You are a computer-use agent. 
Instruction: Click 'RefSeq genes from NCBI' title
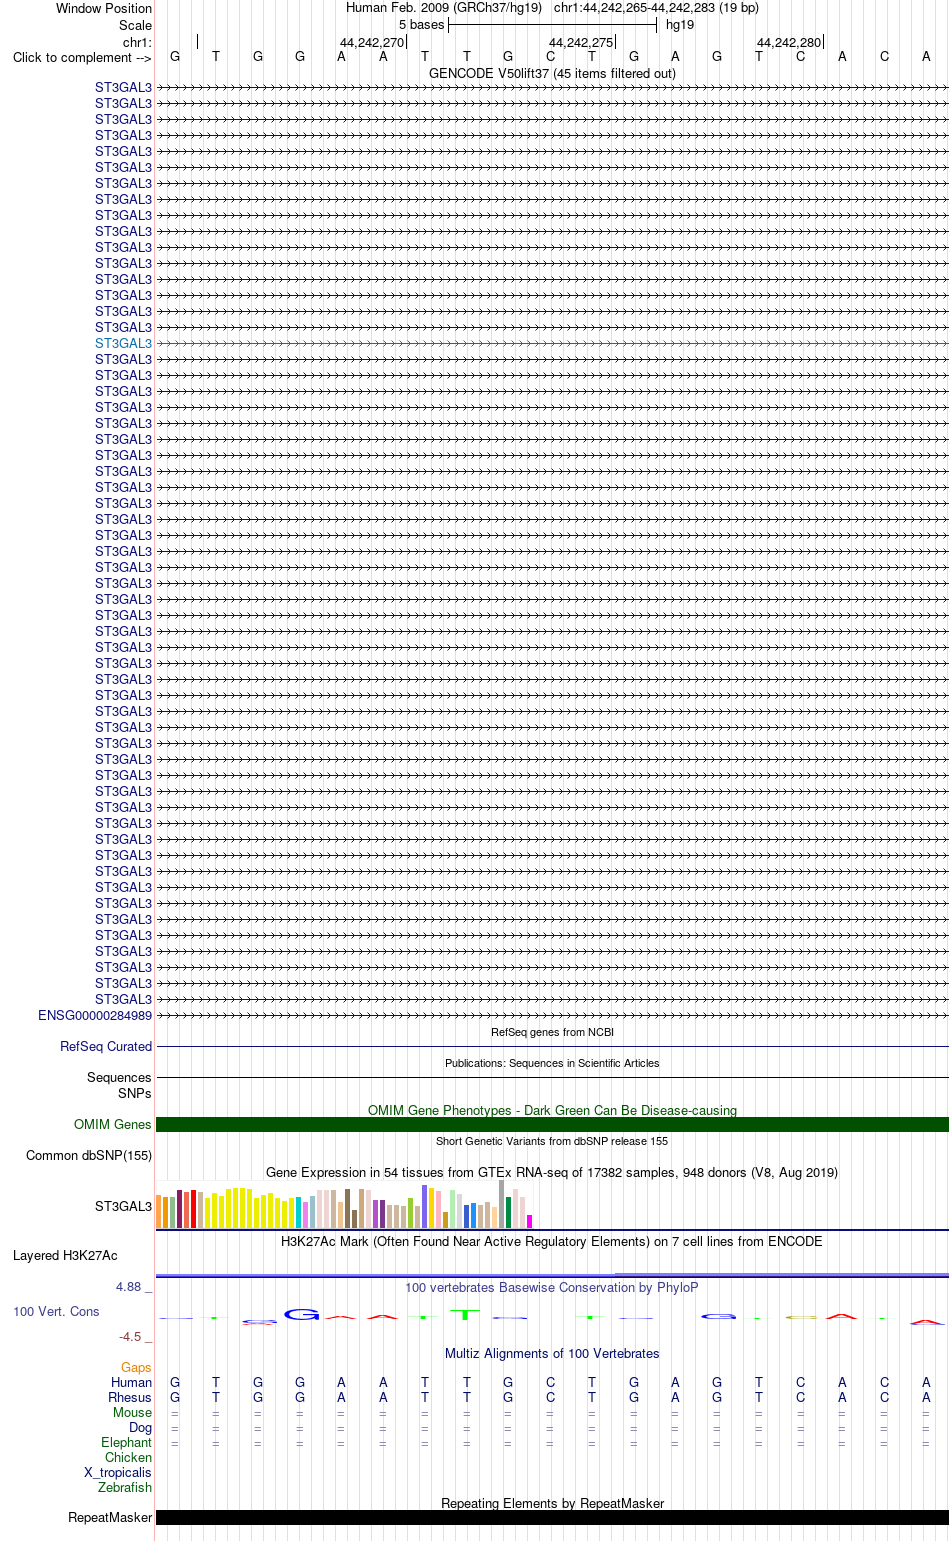pos(552,1032)
